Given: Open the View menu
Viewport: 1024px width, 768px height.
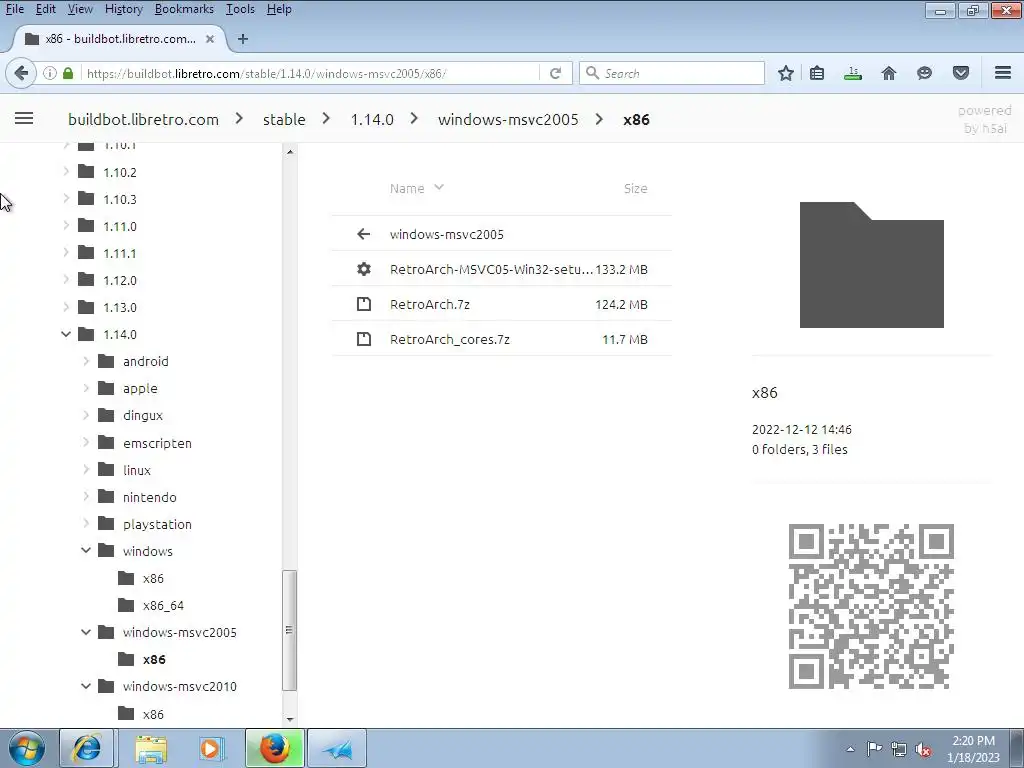Looking at the screenshot, I should 80,9.
